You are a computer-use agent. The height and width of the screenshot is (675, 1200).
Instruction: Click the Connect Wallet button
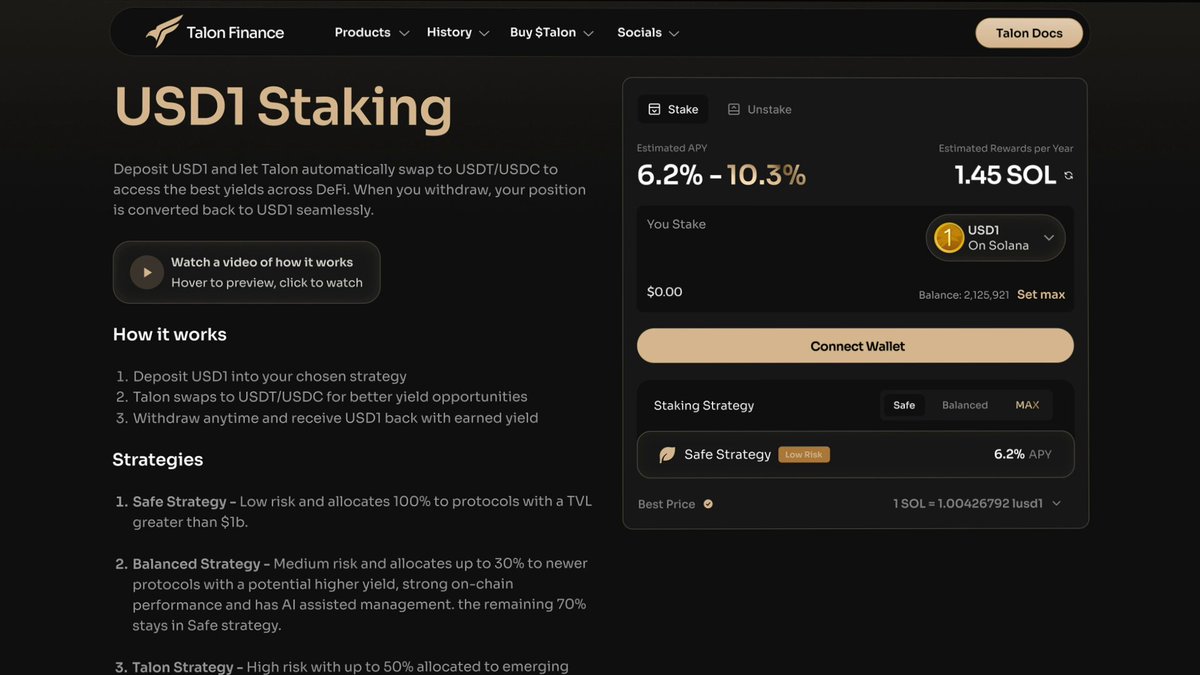point(855,346)
